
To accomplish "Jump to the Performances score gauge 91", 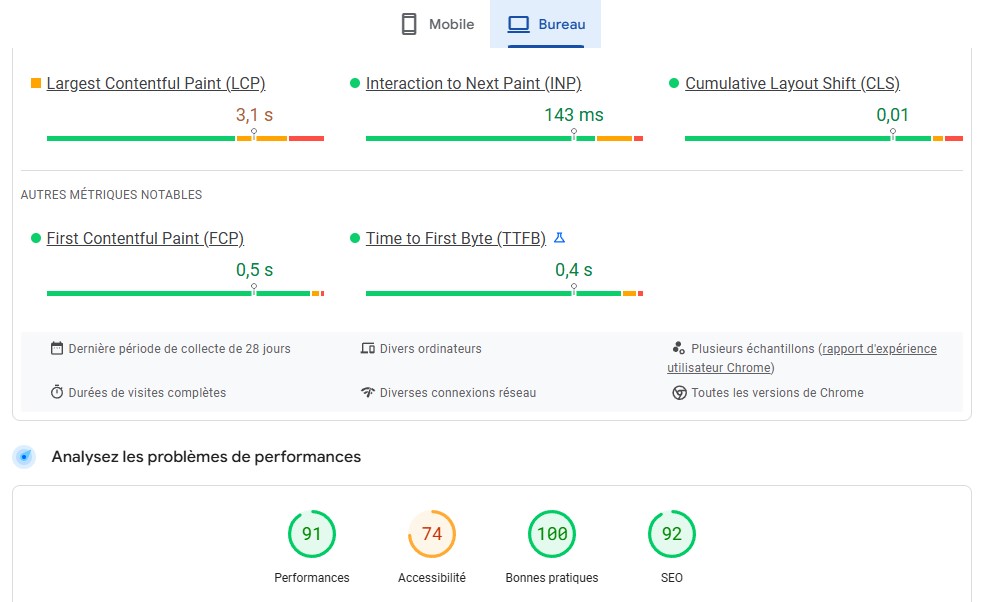I will (312, 534).
